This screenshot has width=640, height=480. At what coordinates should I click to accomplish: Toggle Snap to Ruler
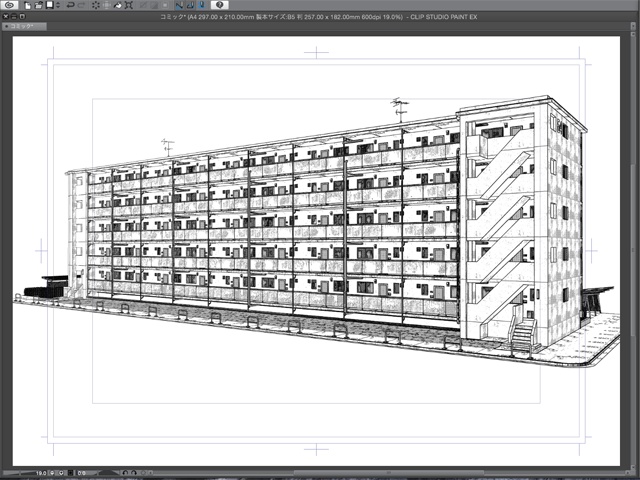(179, 5)
